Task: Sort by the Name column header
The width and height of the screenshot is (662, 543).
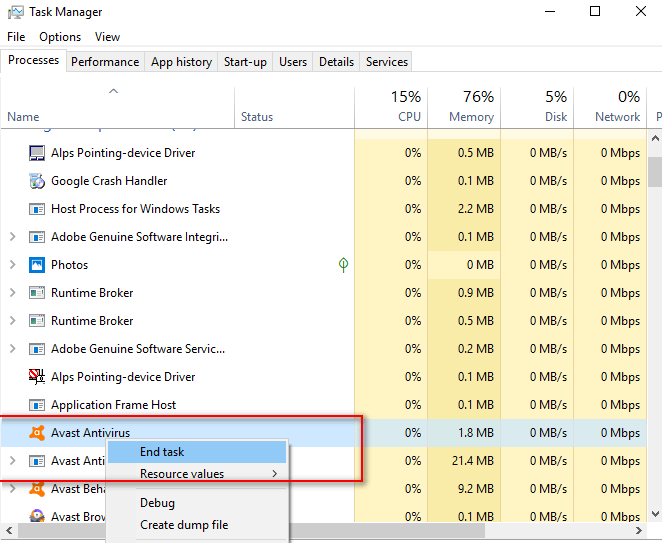Action: click(117, 107)
